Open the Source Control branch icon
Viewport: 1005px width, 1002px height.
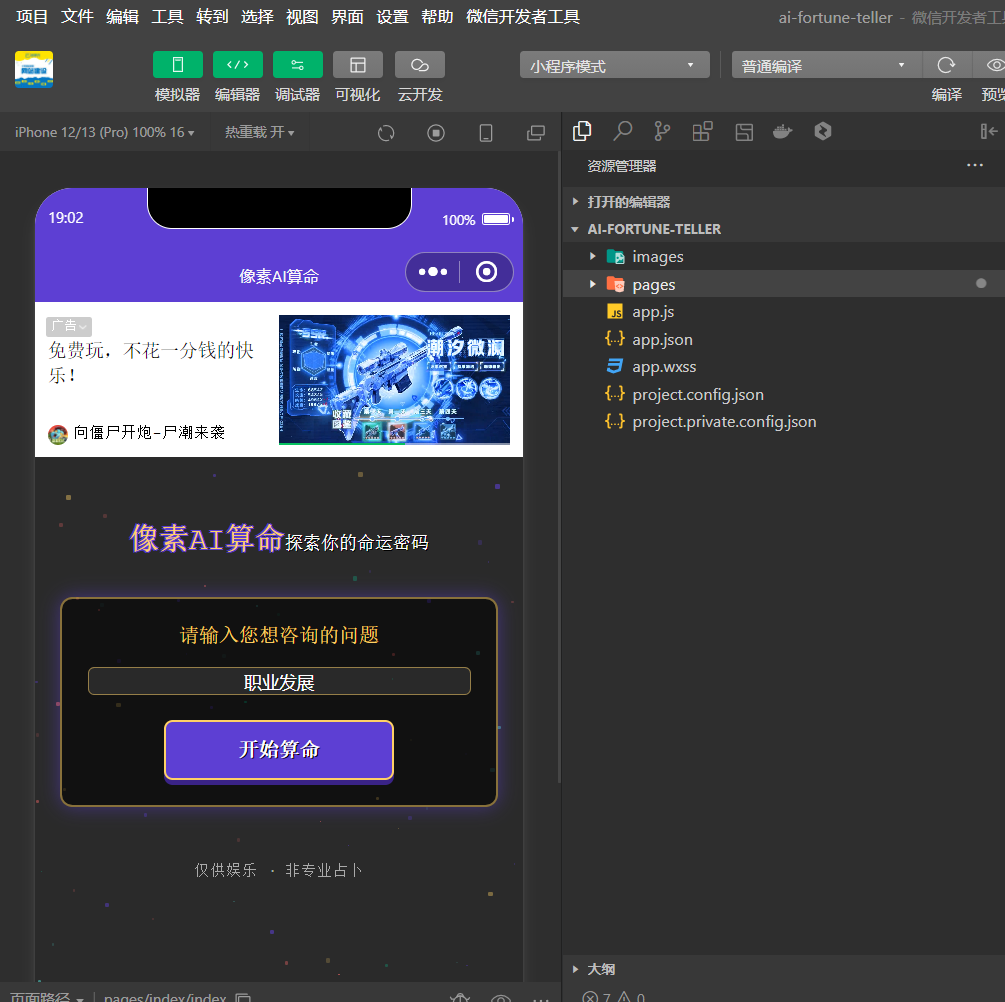coord(662,131)
